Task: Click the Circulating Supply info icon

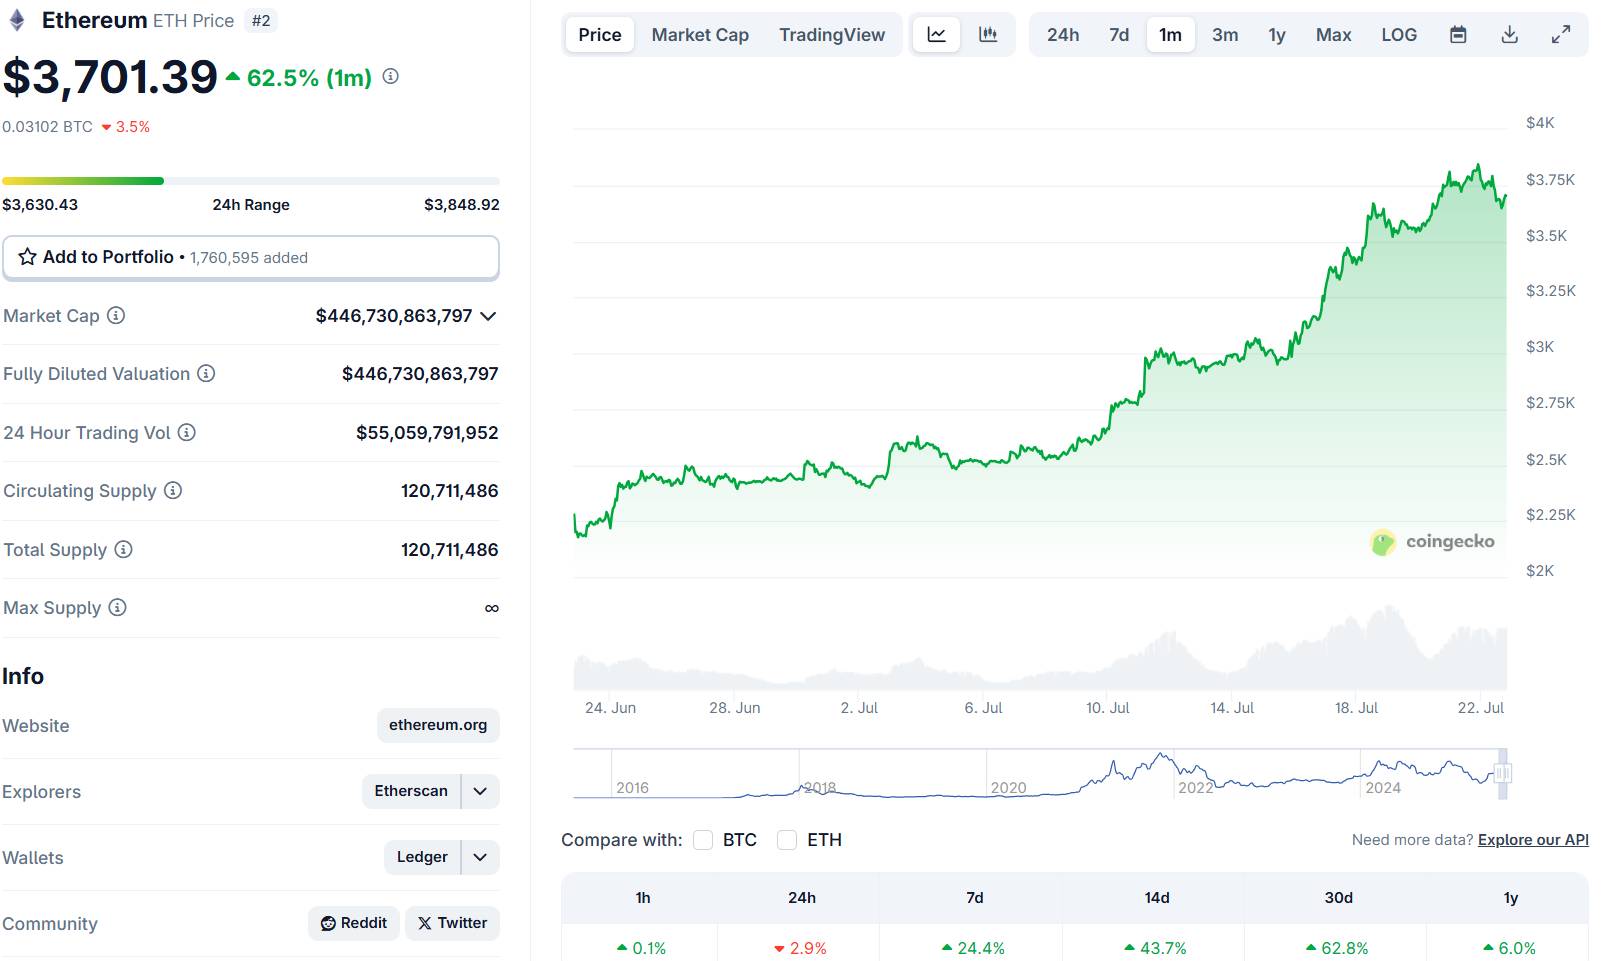Action: [173, 490]
